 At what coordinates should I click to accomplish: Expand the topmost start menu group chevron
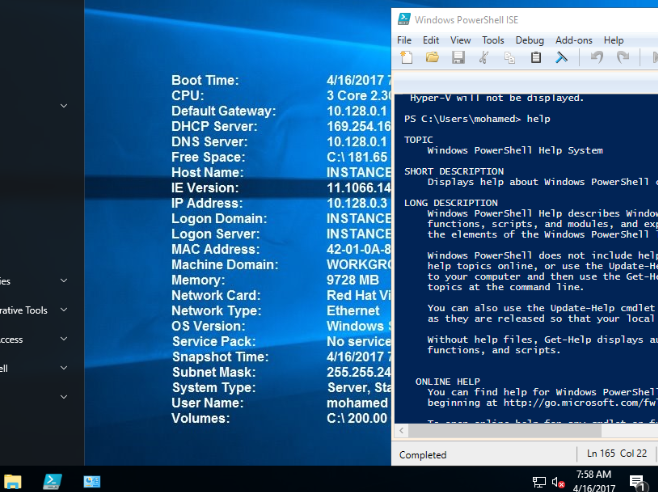pyautogui.click(x=64, y=106)
